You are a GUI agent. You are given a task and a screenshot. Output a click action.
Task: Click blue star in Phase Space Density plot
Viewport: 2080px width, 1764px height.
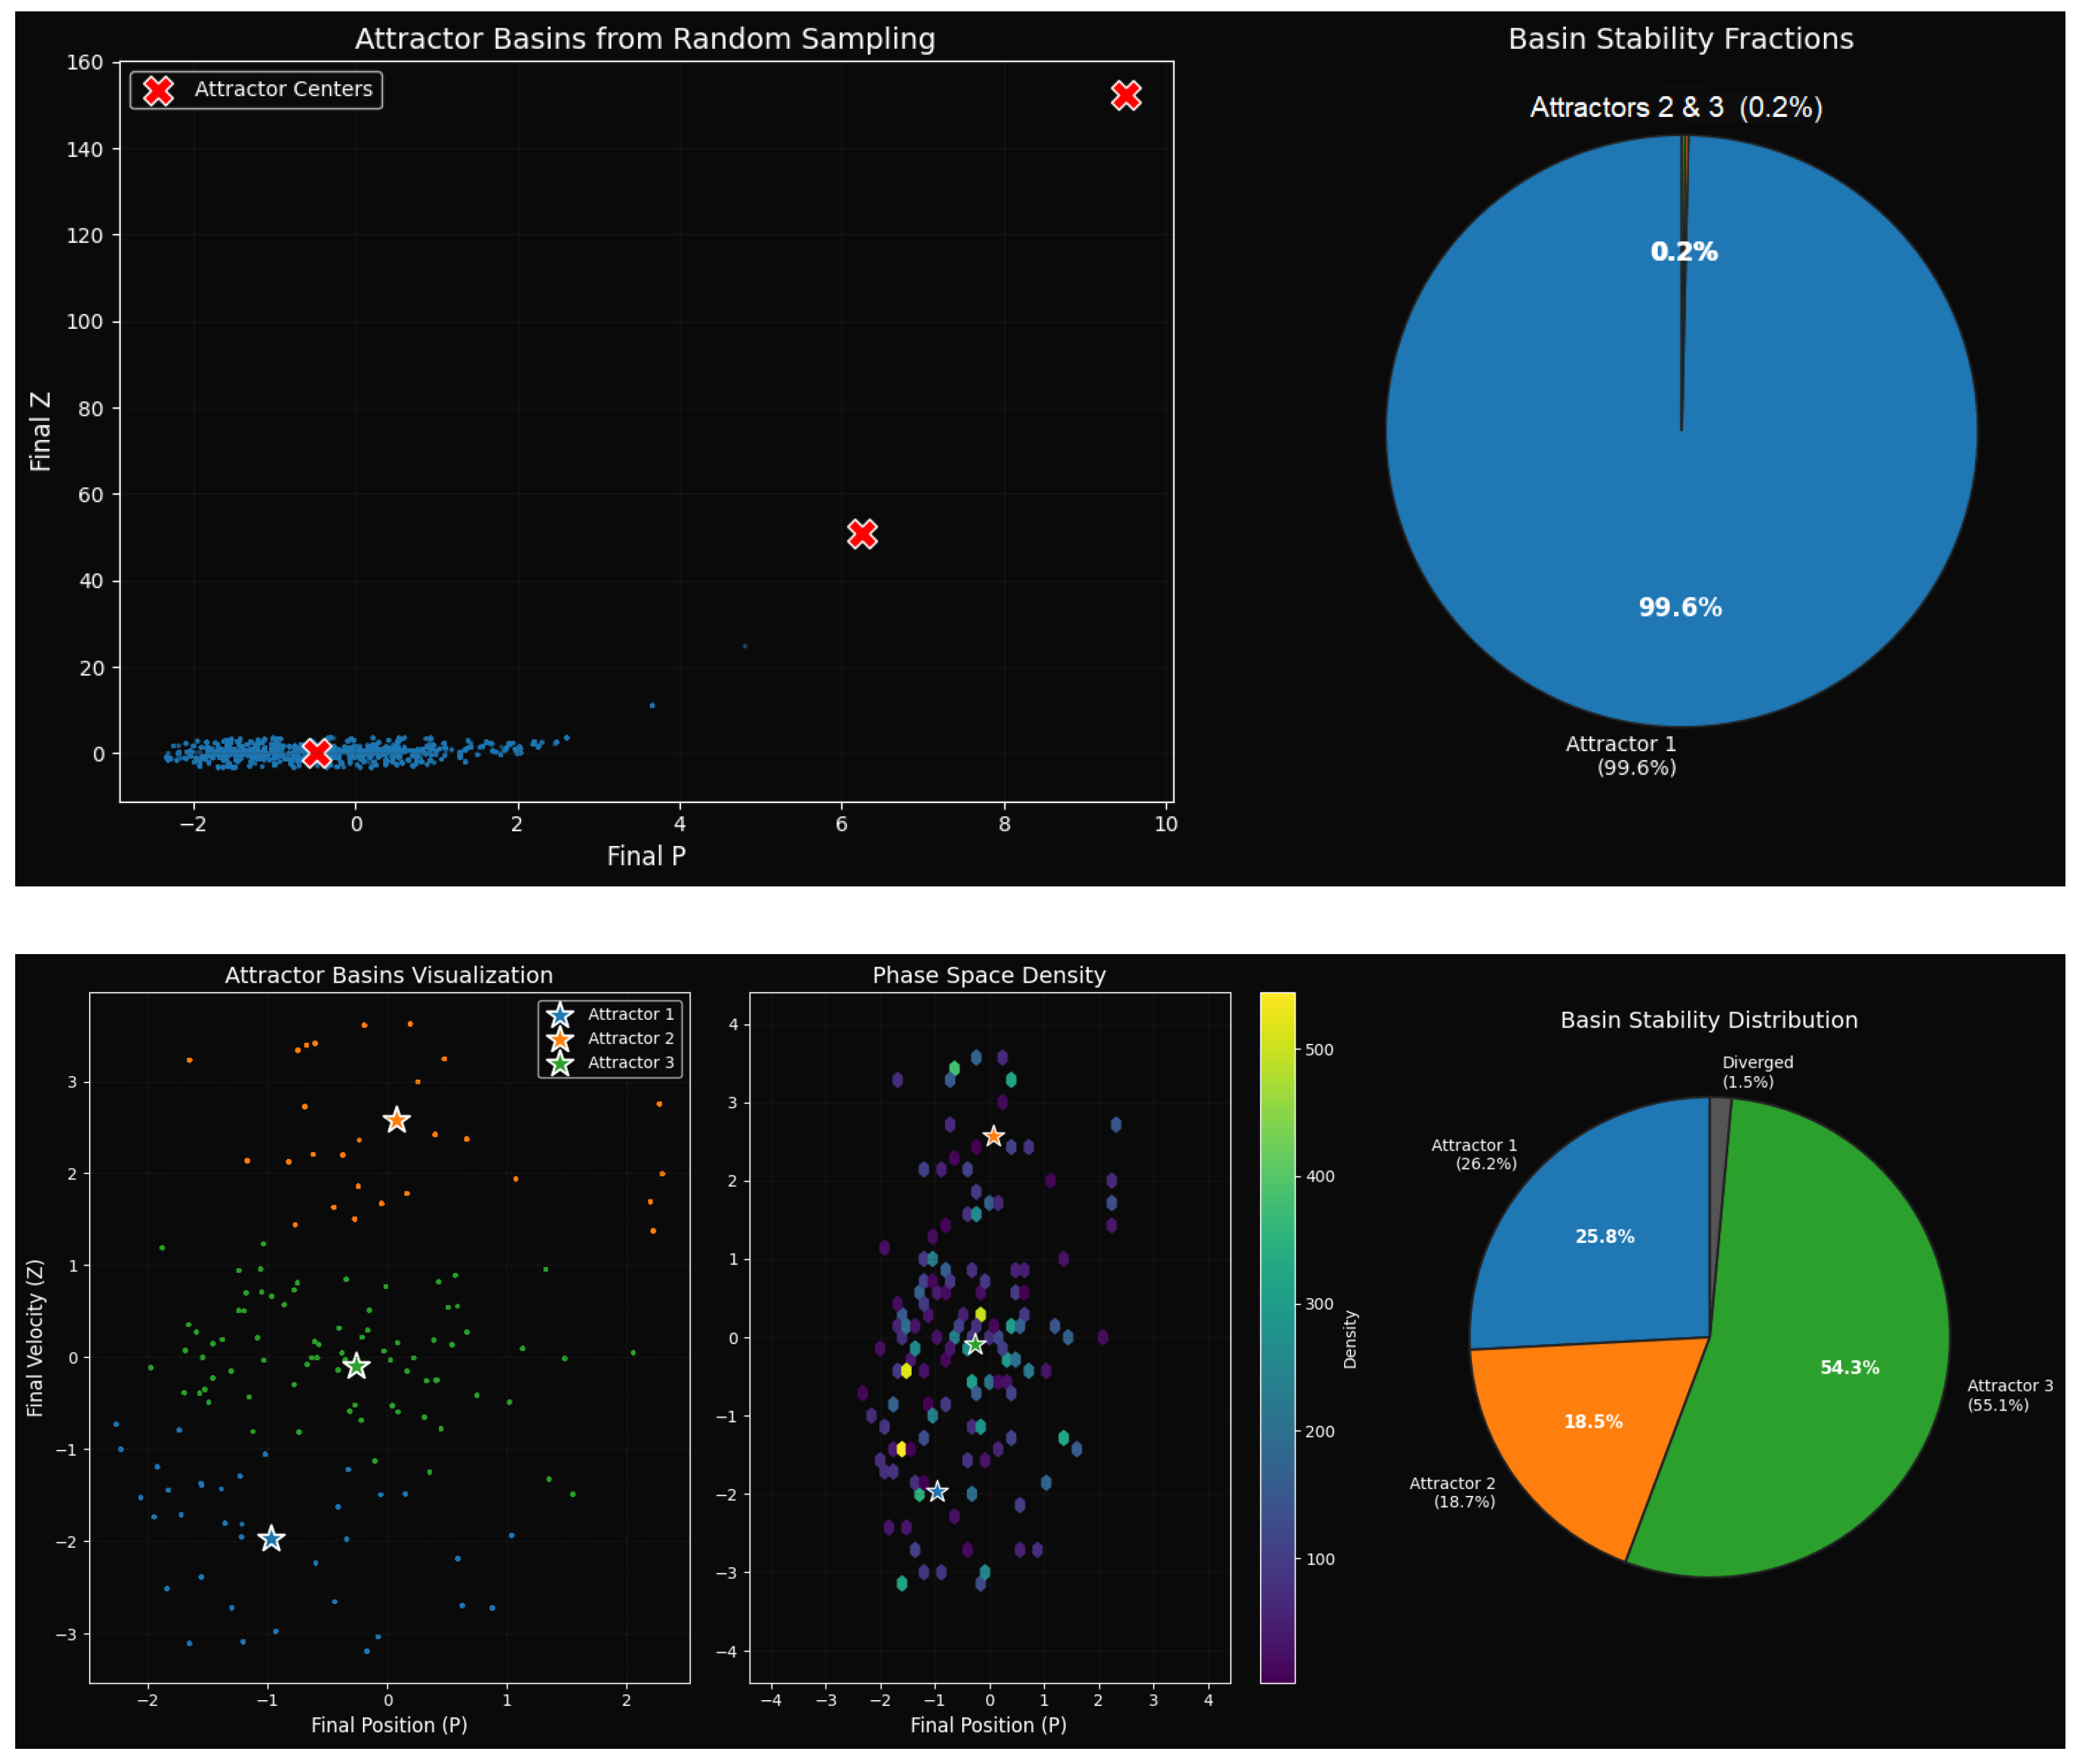937,1492
